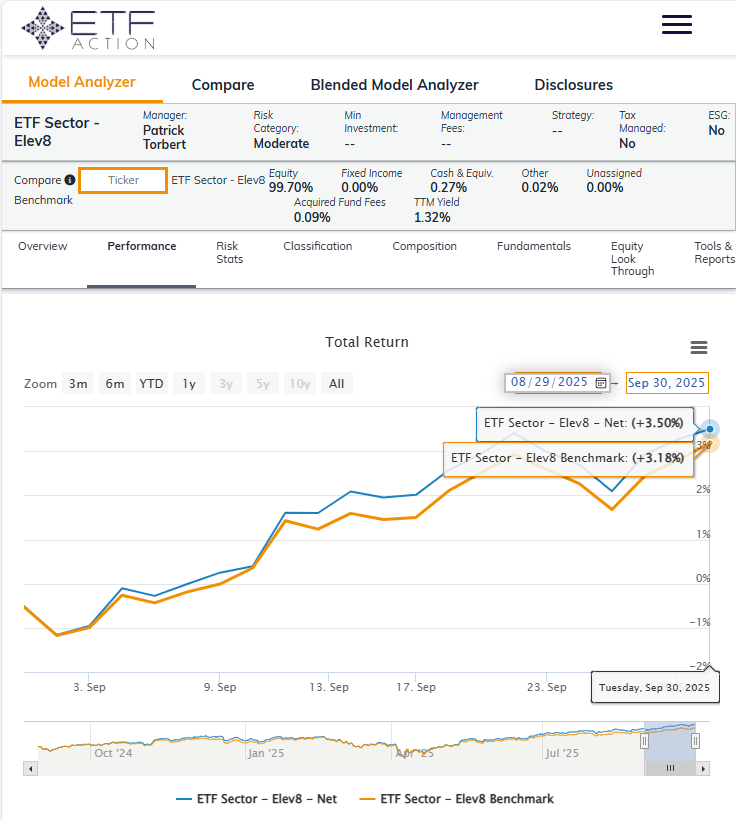Click the Compare Benchmark info icon

pyautogui.click(x=70, y=181)
